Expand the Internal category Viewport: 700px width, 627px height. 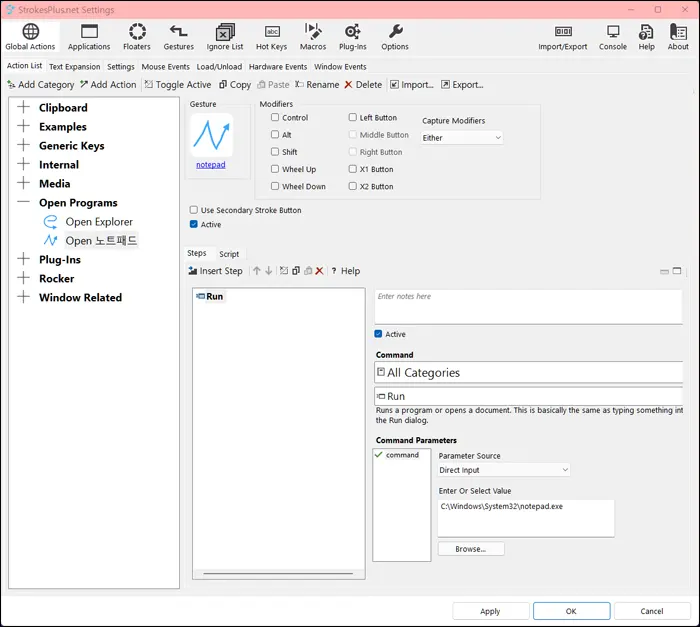pos(23,164)
